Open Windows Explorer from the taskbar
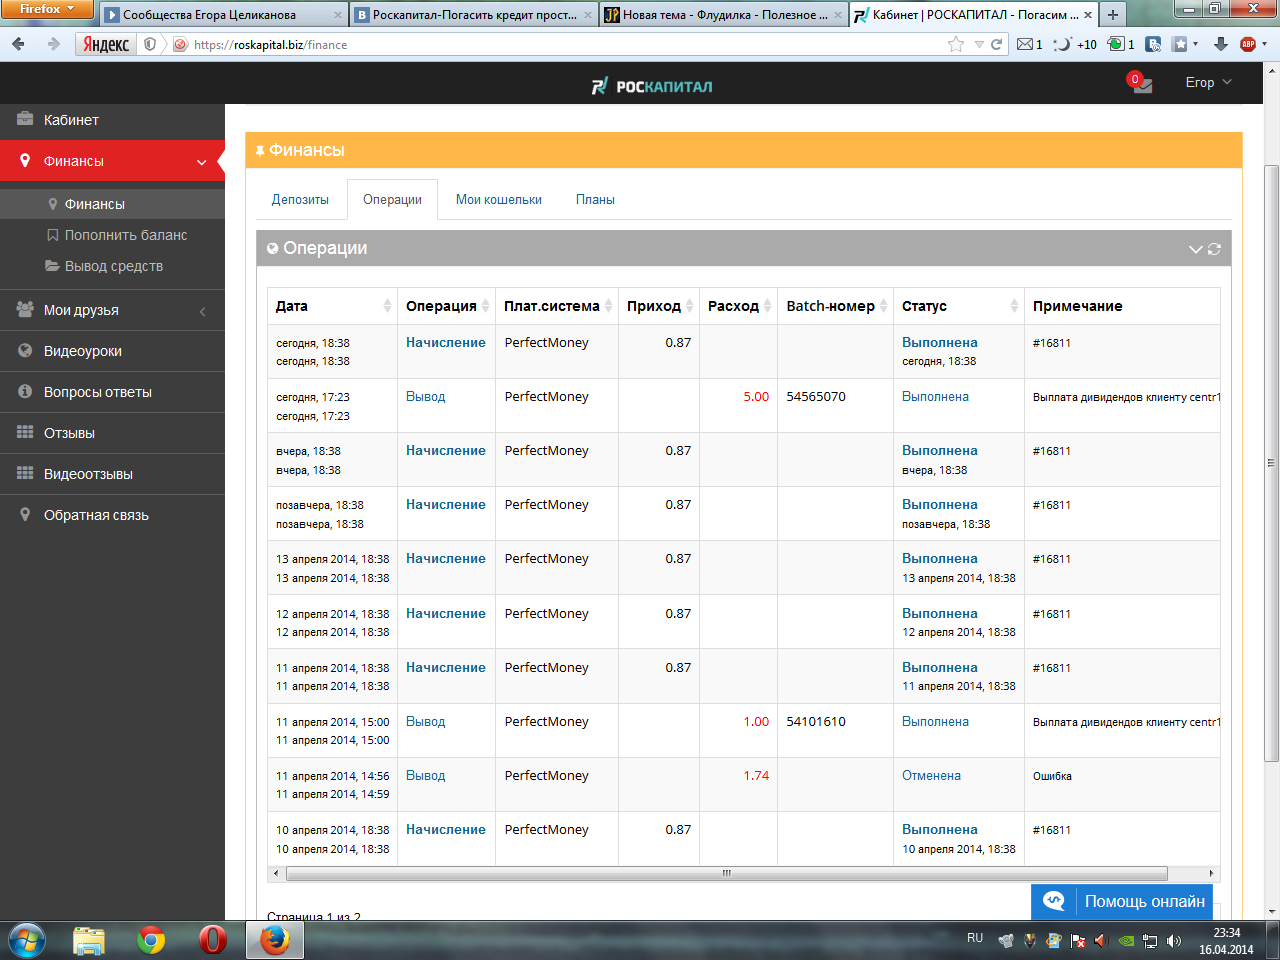The image size is (1280, 960). (89, 940)
